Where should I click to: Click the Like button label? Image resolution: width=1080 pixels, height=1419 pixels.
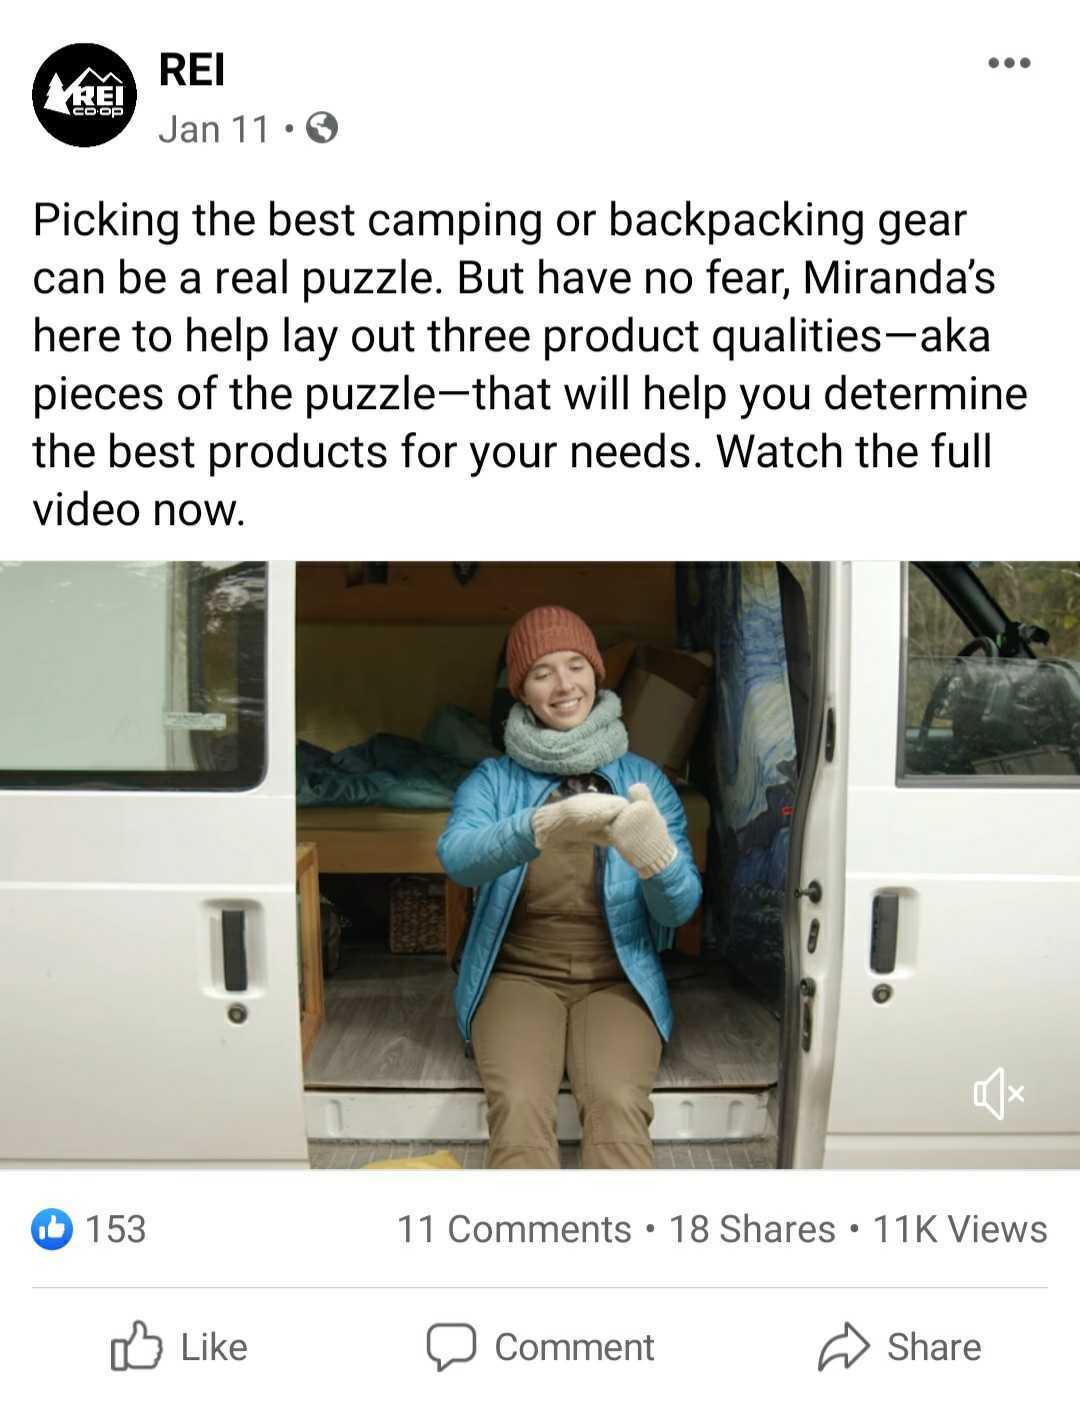(x=214, y=1347)
